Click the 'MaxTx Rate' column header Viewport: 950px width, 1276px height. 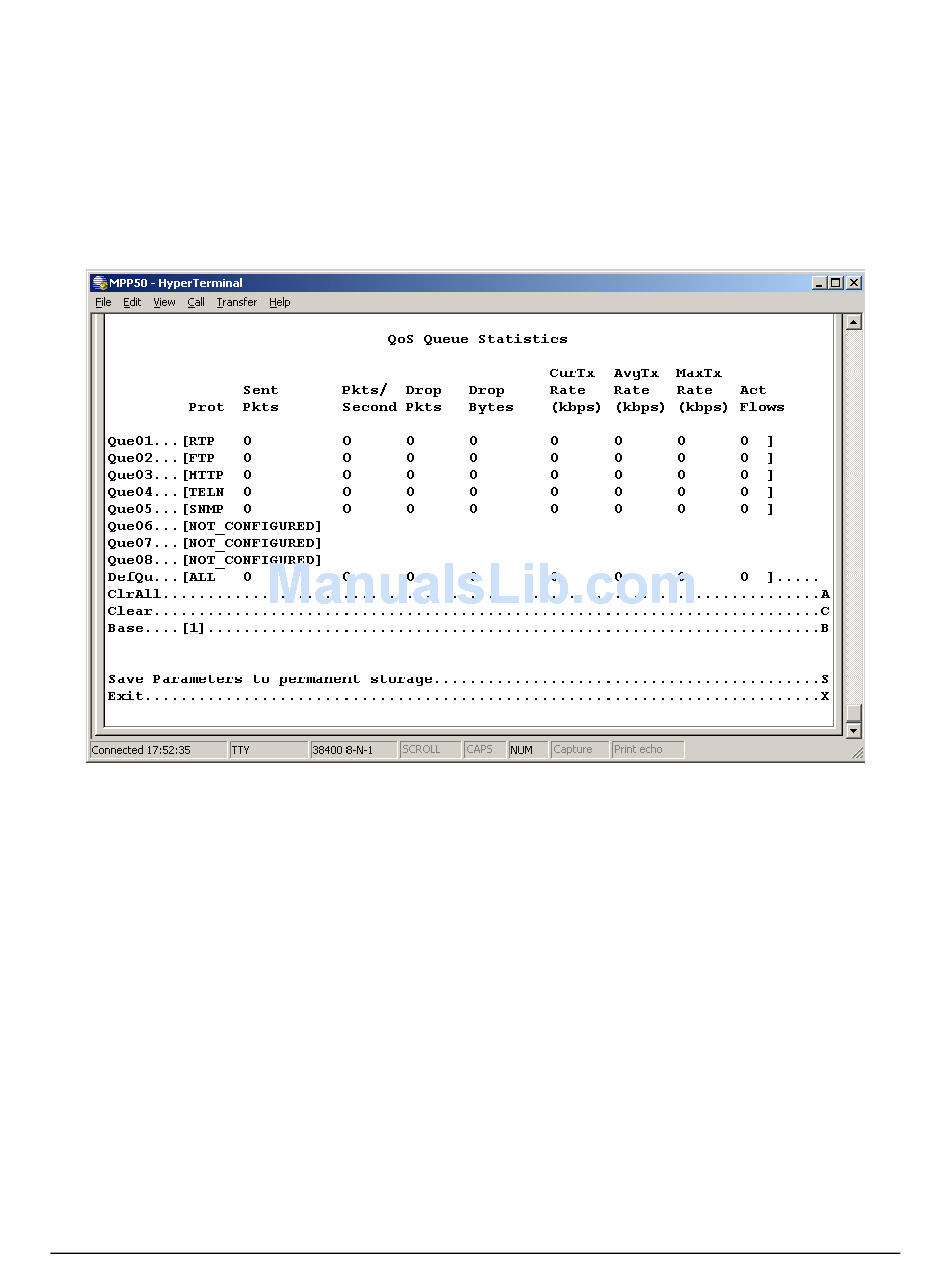(703, 390)
